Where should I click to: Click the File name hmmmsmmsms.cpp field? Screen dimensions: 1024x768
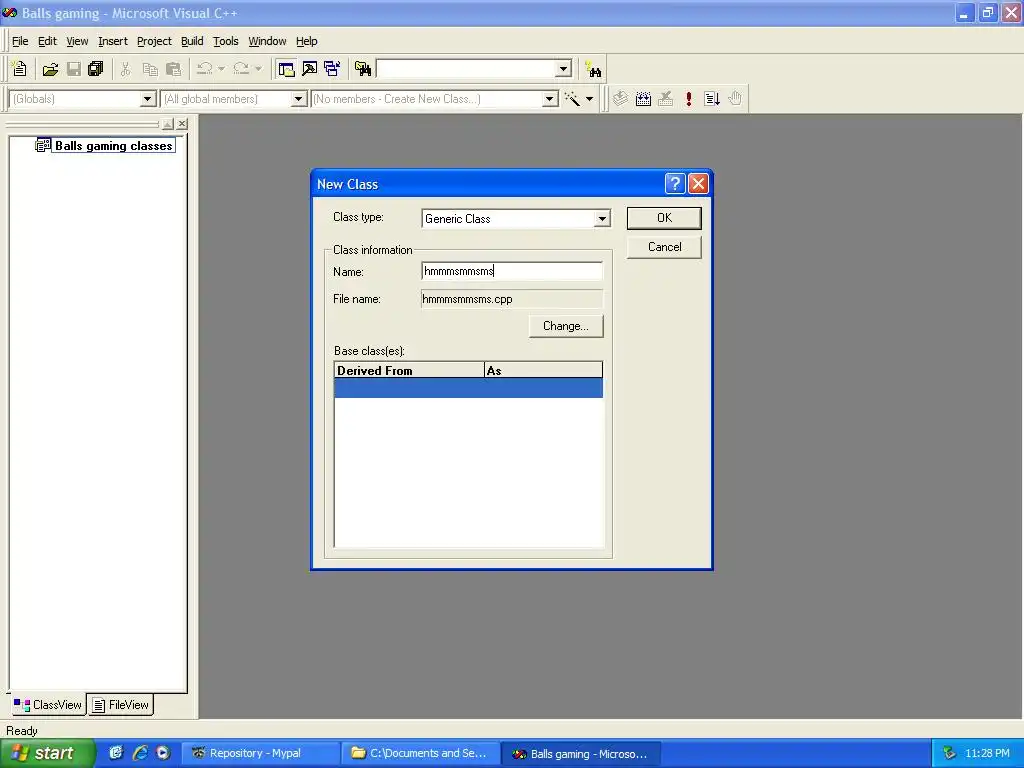tap(512, 299)
